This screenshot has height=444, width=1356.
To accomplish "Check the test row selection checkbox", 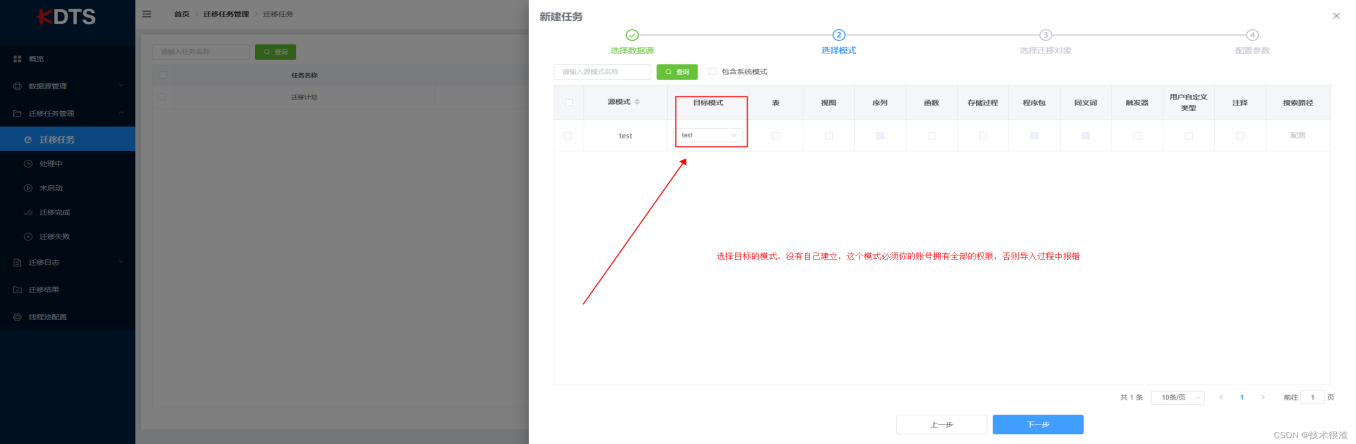I will tap(568, 135).
